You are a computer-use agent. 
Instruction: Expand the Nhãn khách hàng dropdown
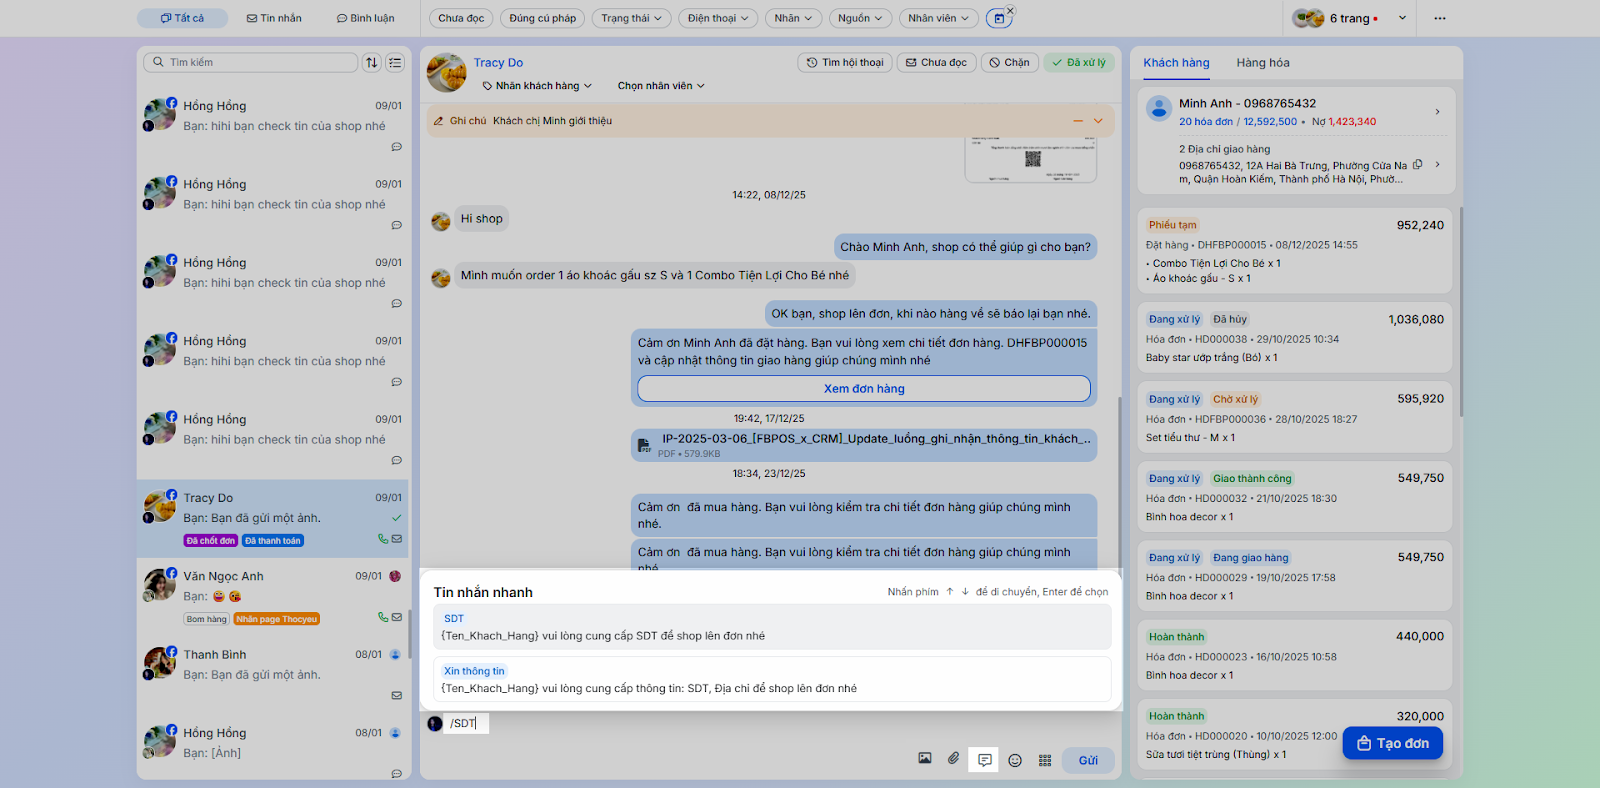click(538, 86)
